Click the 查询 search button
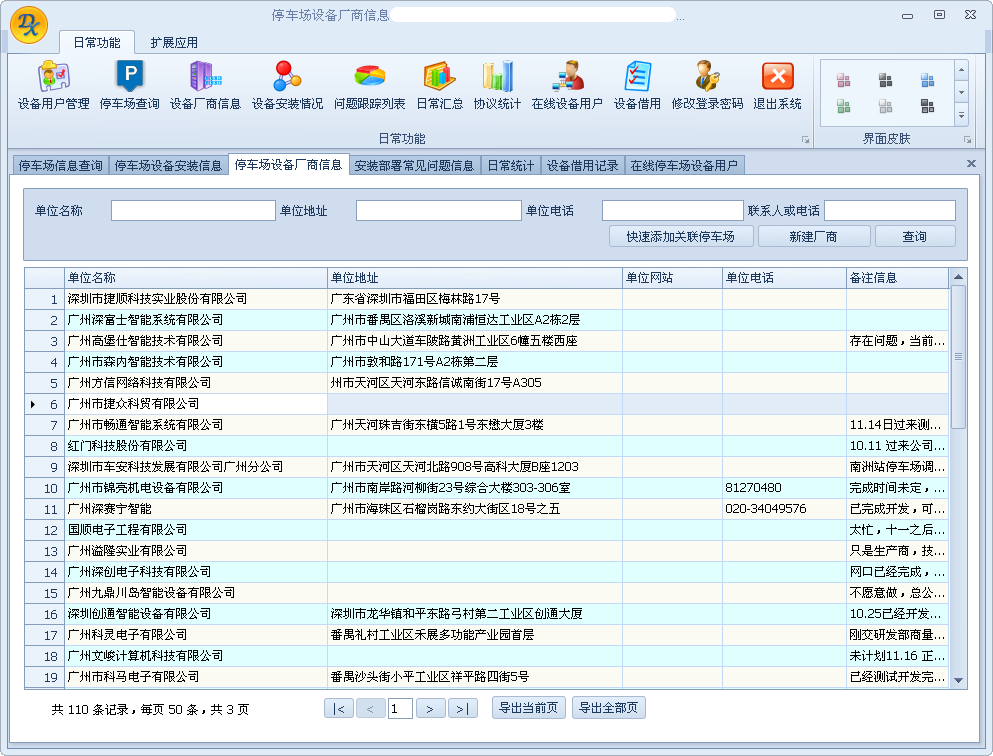The width and height of the screenshot is (993, 756). tap(915, 236)
